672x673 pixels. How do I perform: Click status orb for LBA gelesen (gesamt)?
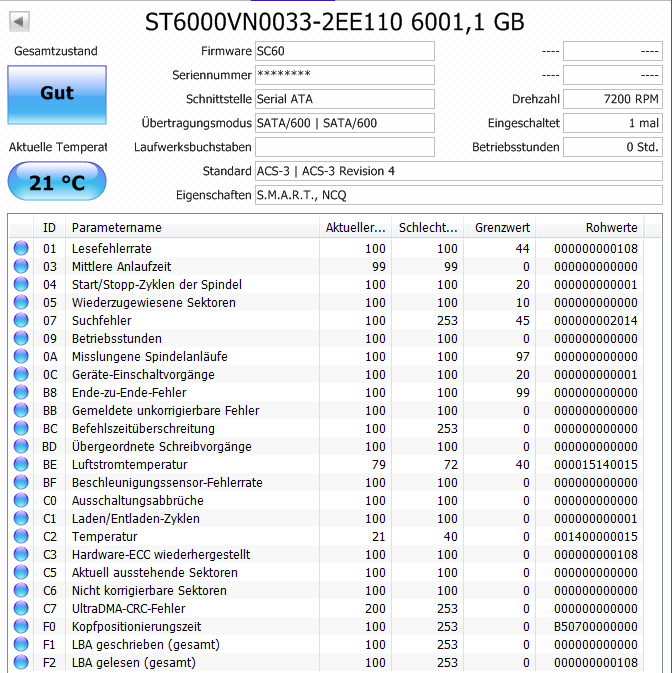pos(21,663)
